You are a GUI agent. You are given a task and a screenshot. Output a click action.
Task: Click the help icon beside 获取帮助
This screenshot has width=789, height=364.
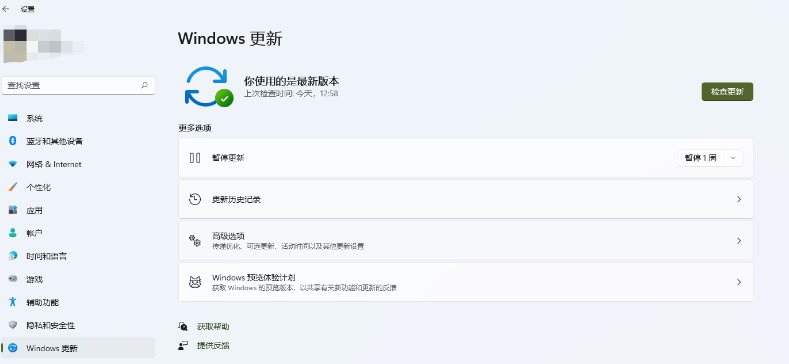click(183, 326)
